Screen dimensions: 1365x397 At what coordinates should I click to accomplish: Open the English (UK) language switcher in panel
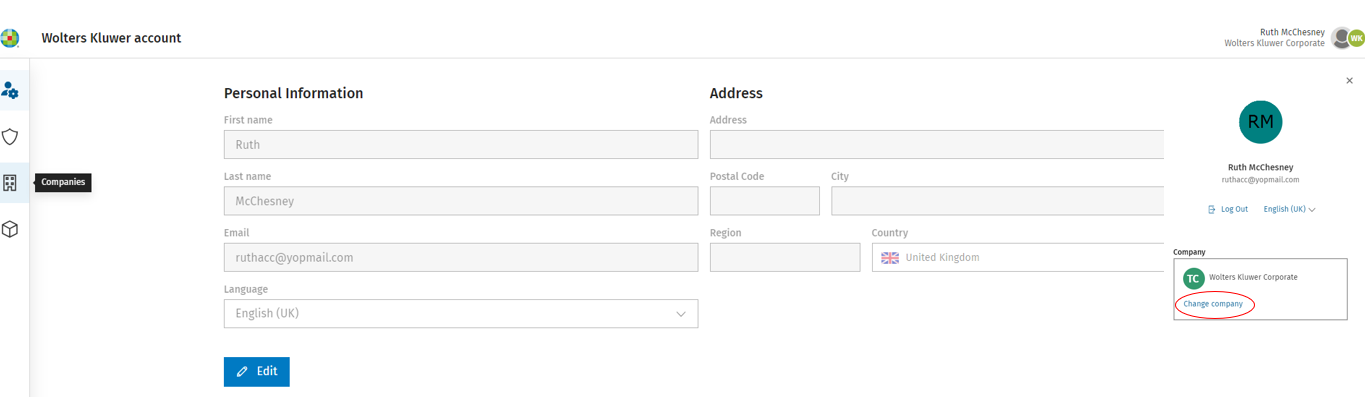1289,209
